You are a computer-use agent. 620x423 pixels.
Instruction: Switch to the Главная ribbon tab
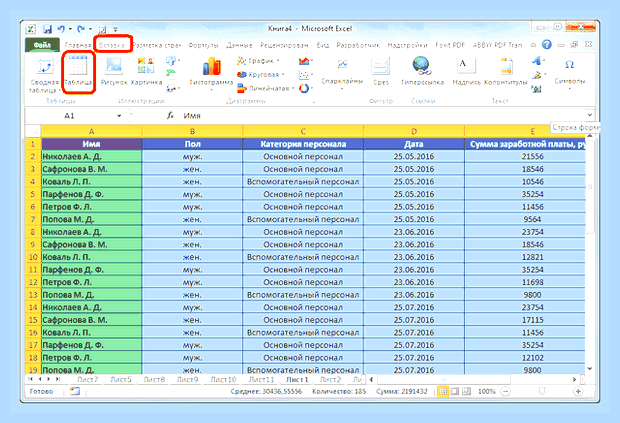pyautogui.click(x=78, y=45)
